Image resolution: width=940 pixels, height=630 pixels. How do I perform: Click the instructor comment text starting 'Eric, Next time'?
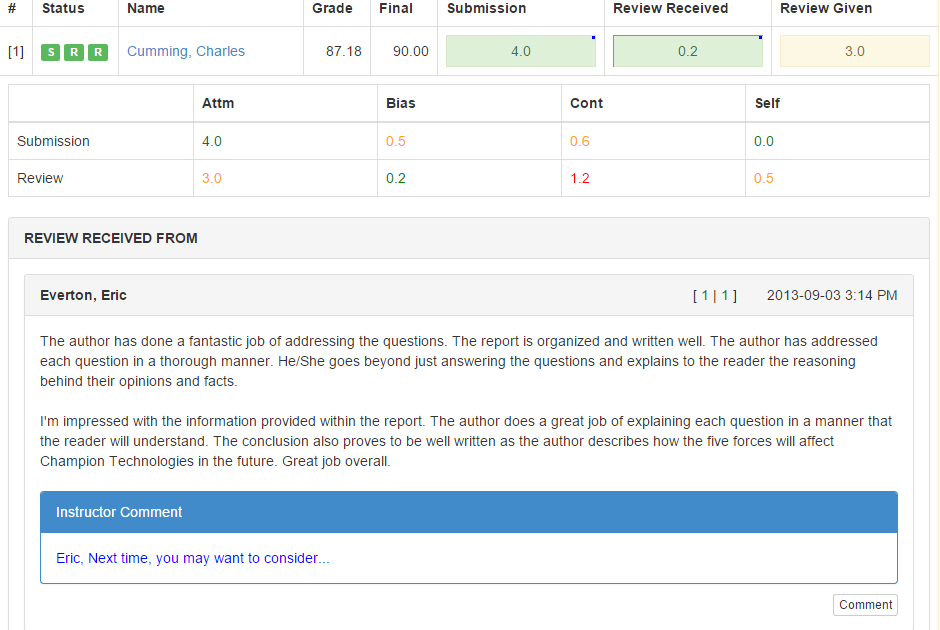[x=193, y=558]
